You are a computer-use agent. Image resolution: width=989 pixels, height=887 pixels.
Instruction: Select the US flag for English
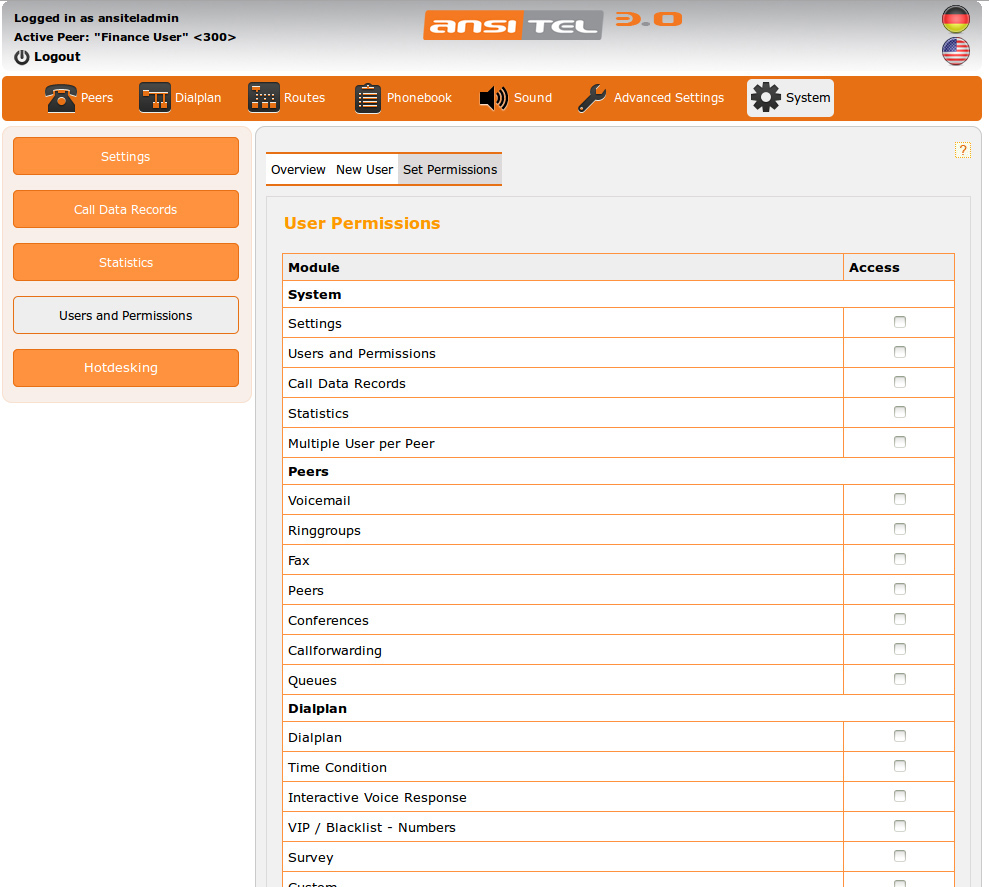coord(956,51)
